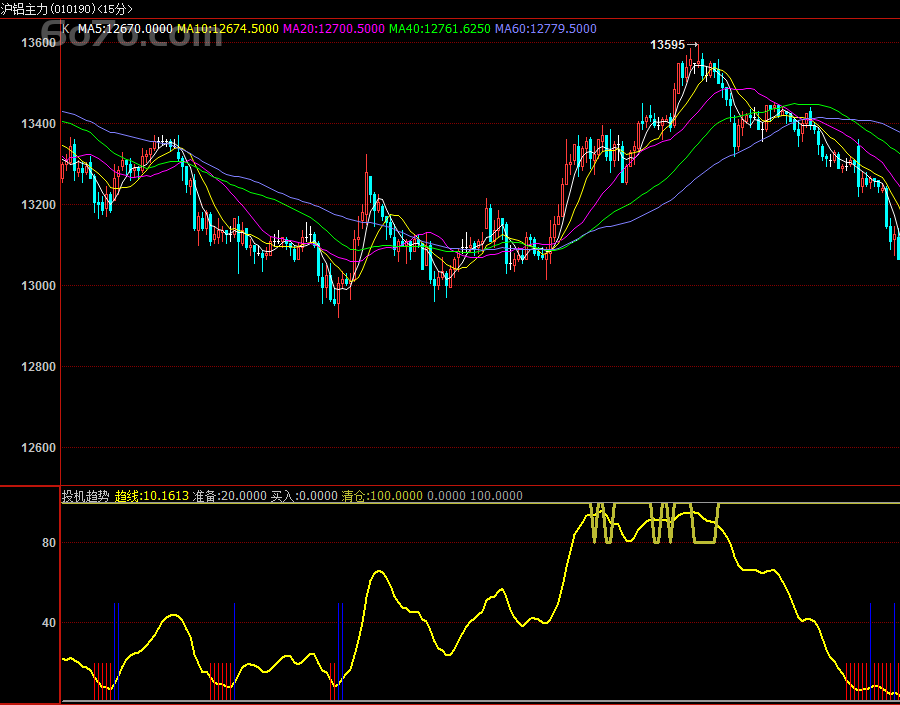Click the 80 level on indicator axis

point(48,543)
